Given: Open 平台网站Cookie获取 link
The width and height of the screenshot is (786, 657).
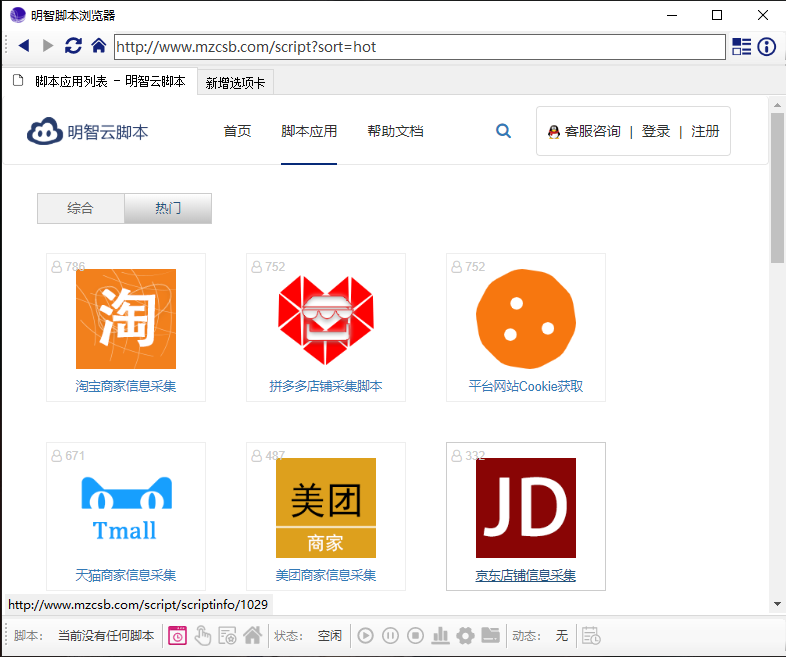Looking at the screenshot, I should tap(526, 386).
